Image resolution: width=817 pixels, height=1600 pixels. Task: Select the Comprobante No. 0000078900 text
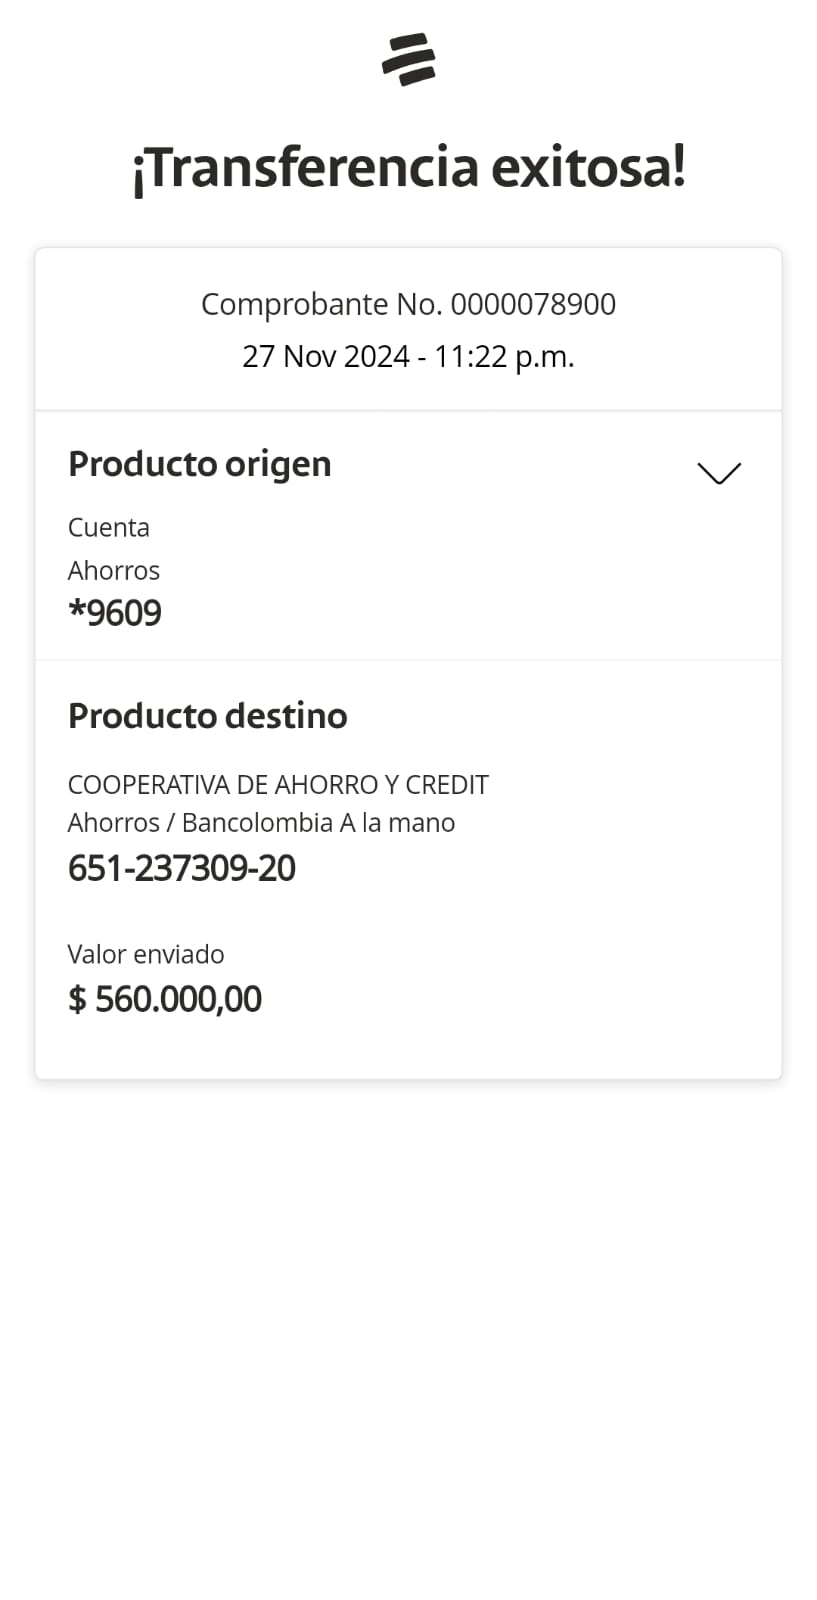pos(408,304)
